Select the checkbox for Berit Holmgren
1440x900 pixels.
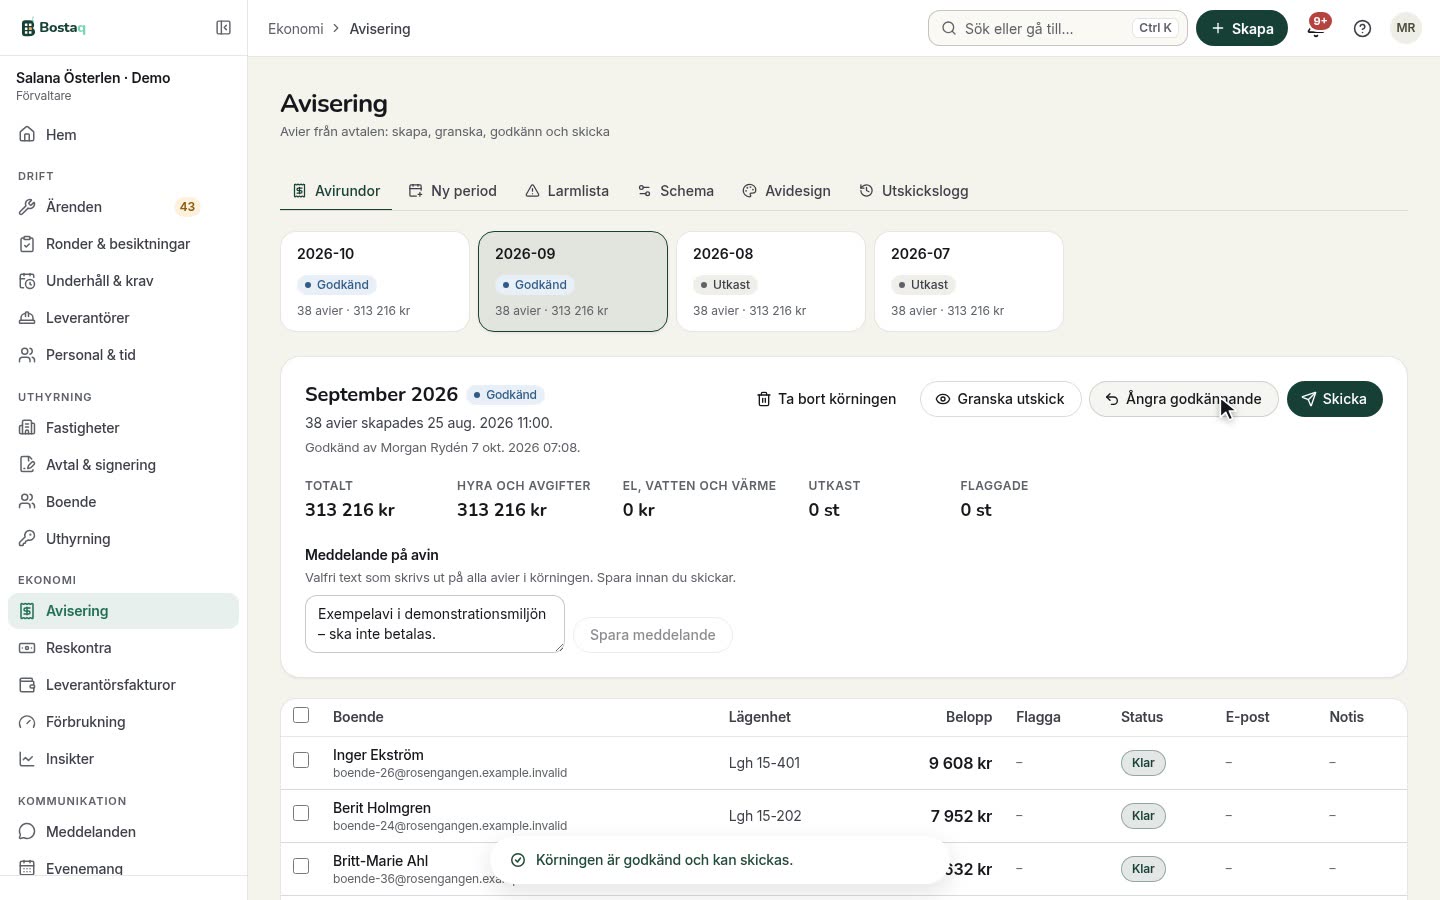(301, 813)
